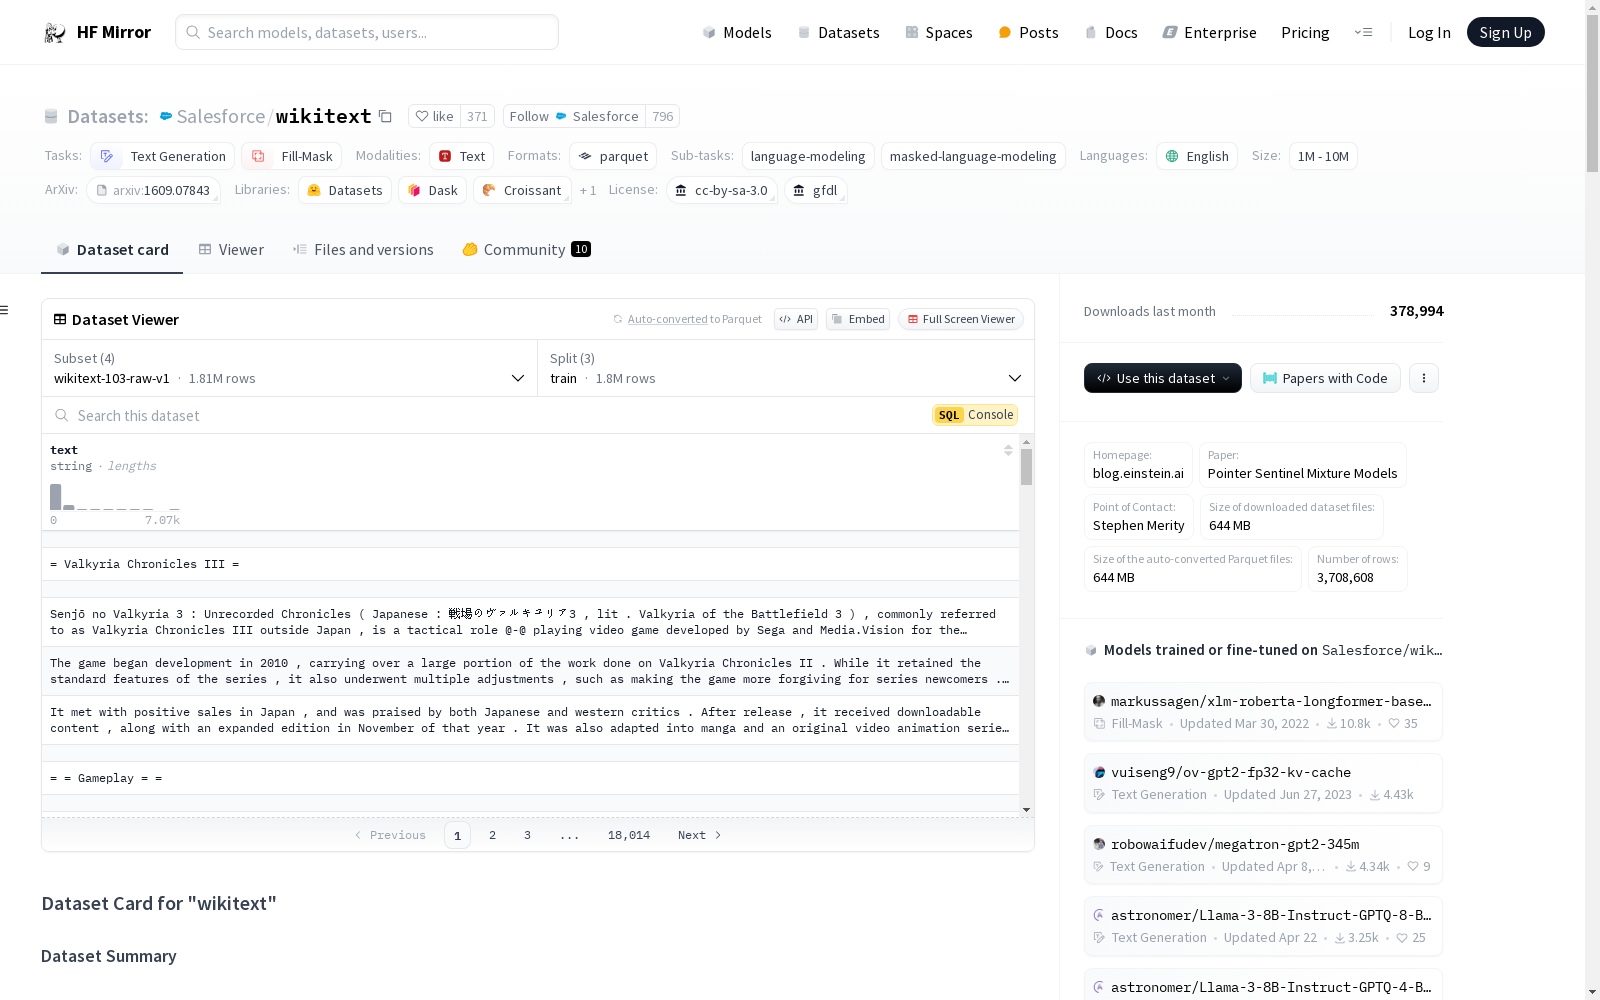Open the vuiseng9/ov-gpt2-fp32-kv-cache model
This screenshot has height=1000, width=1600.
[1263, 783]
